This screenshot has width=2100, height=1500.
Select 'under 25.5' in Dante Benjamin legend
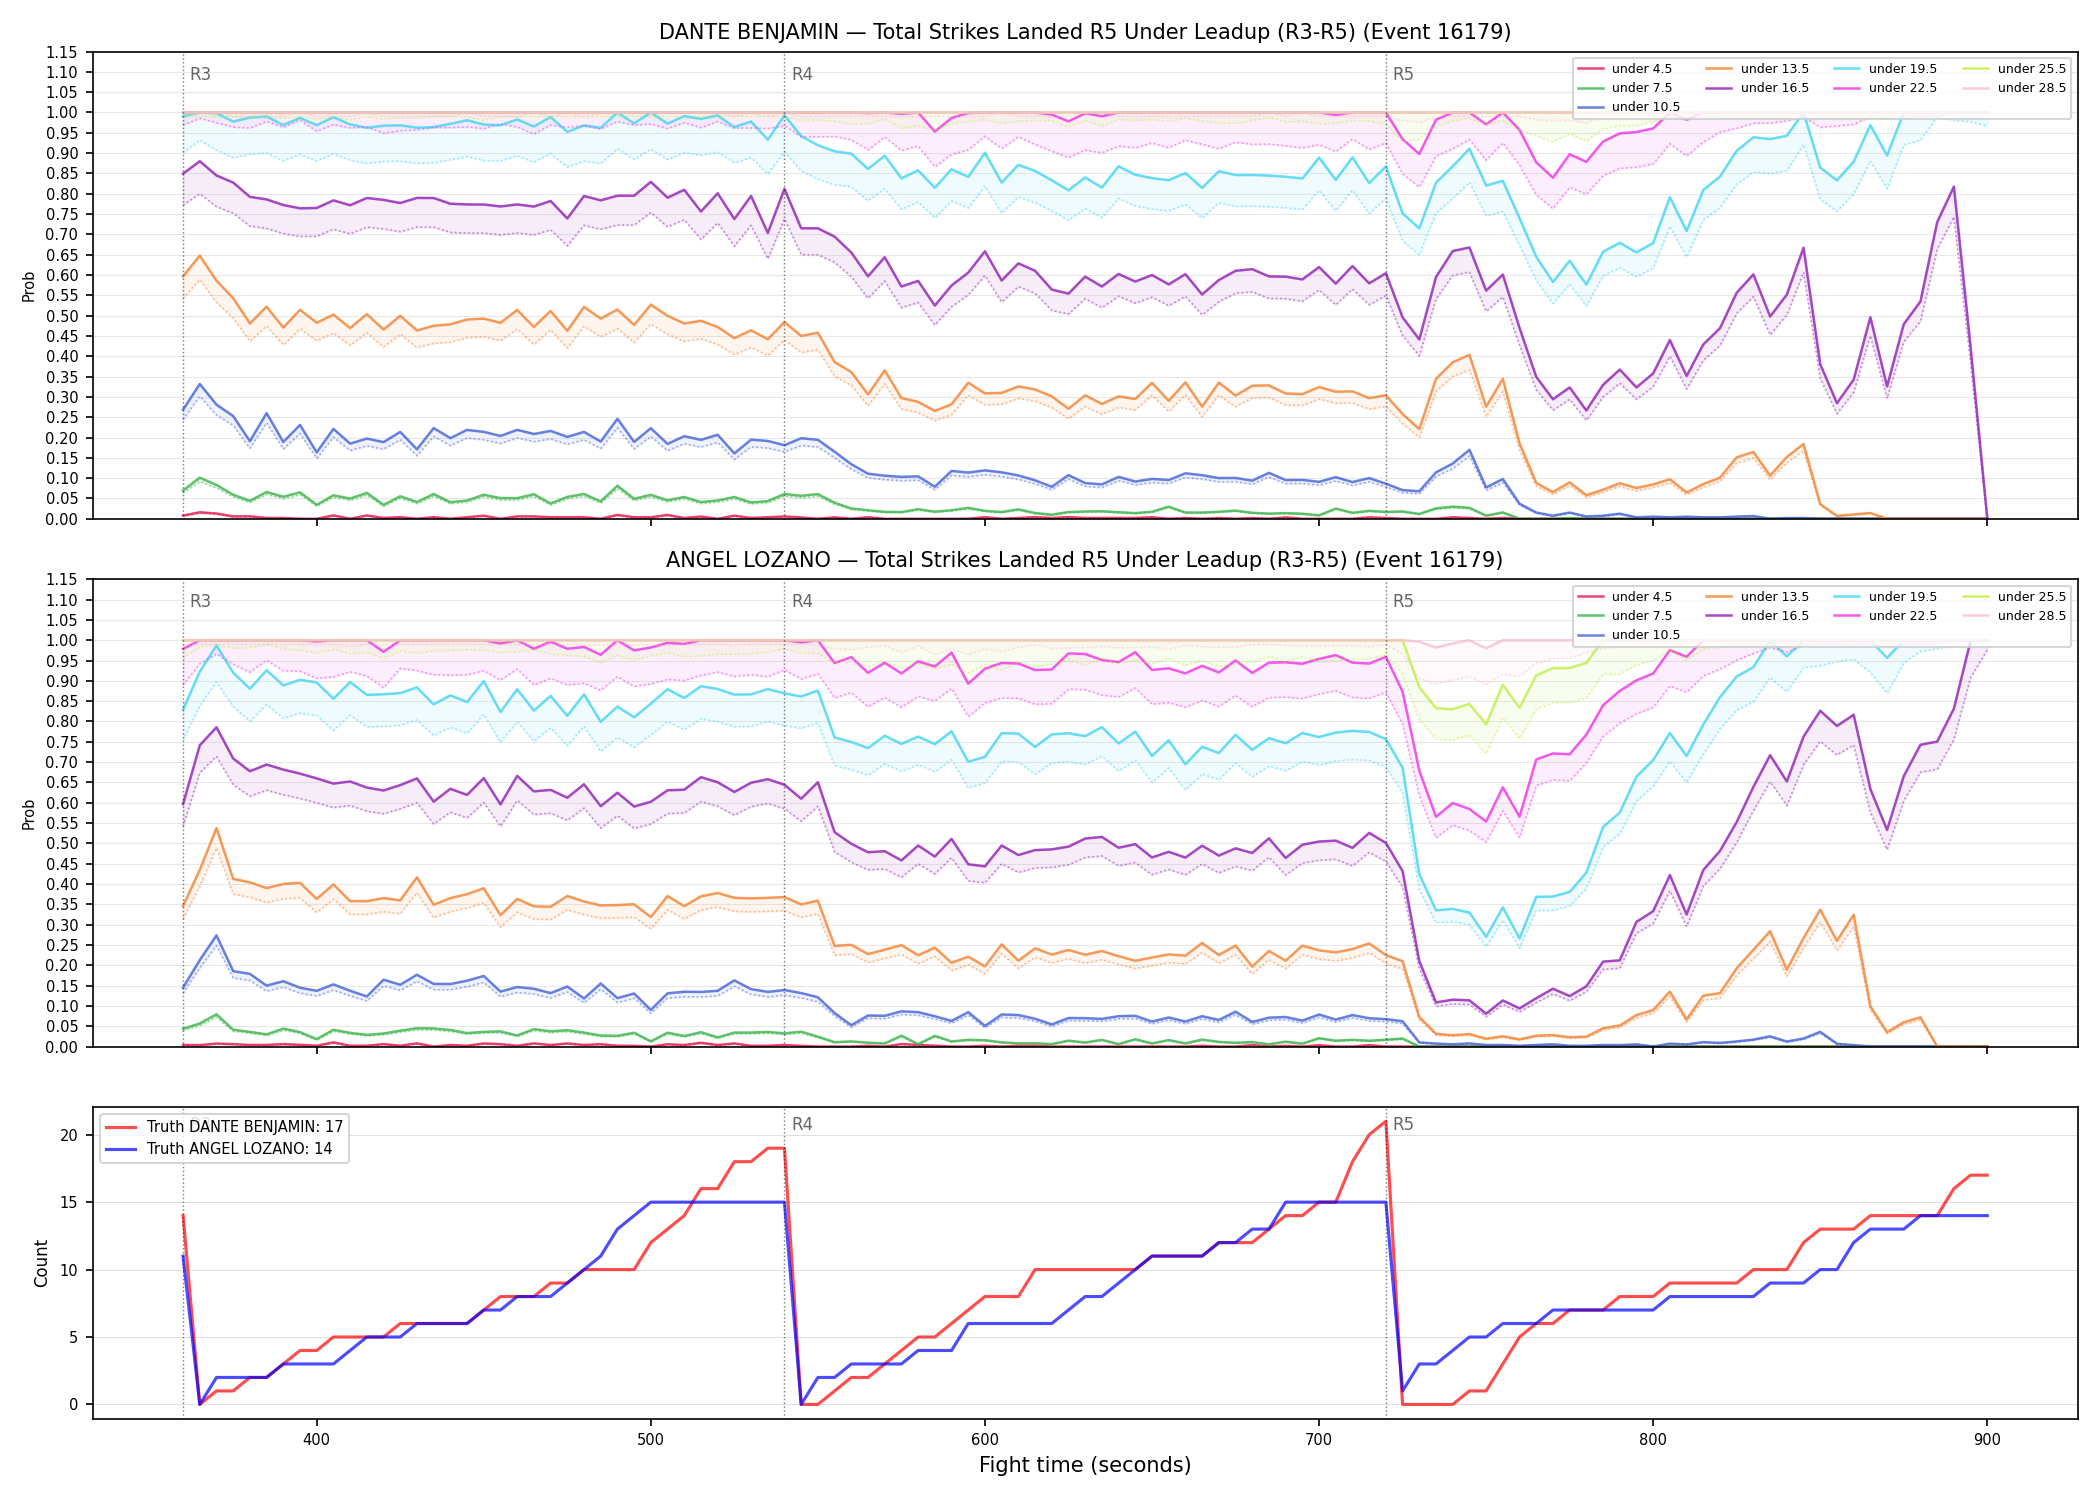2014,69
